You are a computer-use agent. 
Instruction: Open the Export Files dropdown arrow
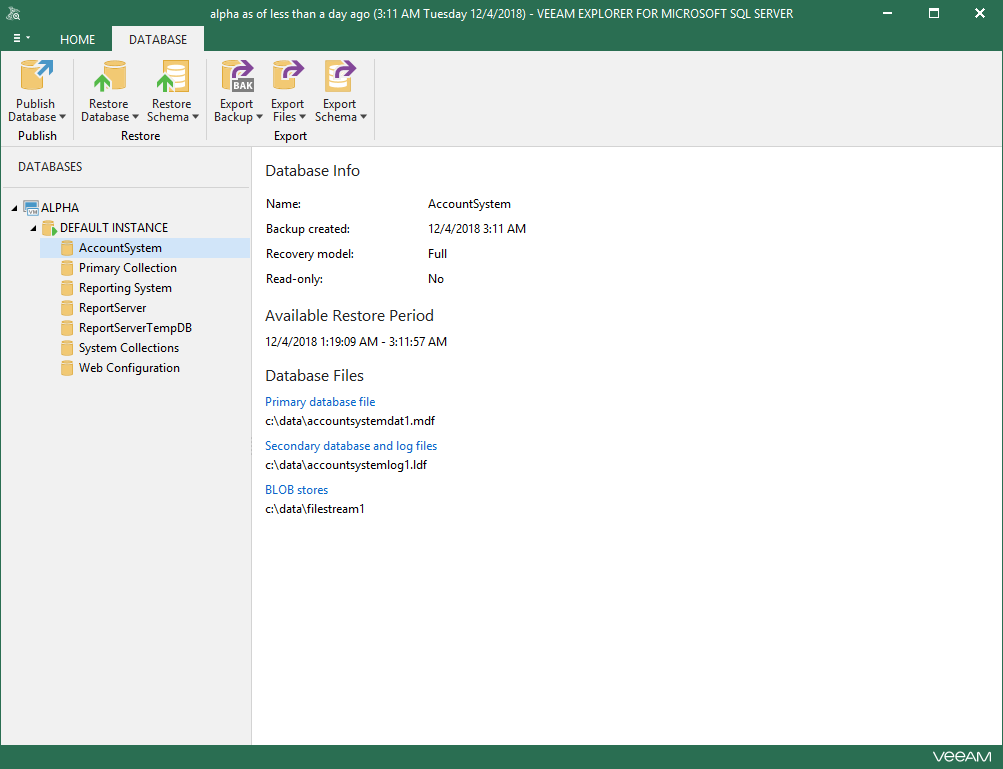(x=303, y=117)
